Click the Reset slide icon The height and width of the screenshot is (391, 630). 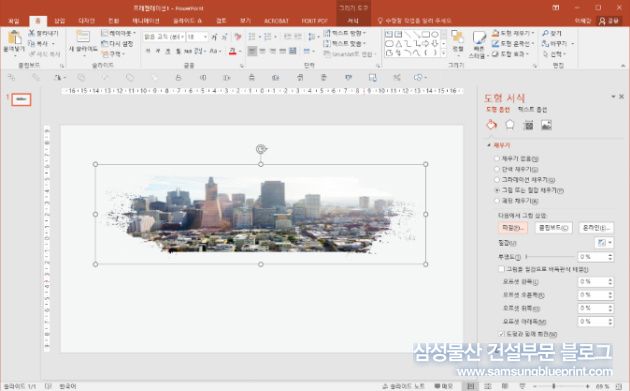click(104, 43)
